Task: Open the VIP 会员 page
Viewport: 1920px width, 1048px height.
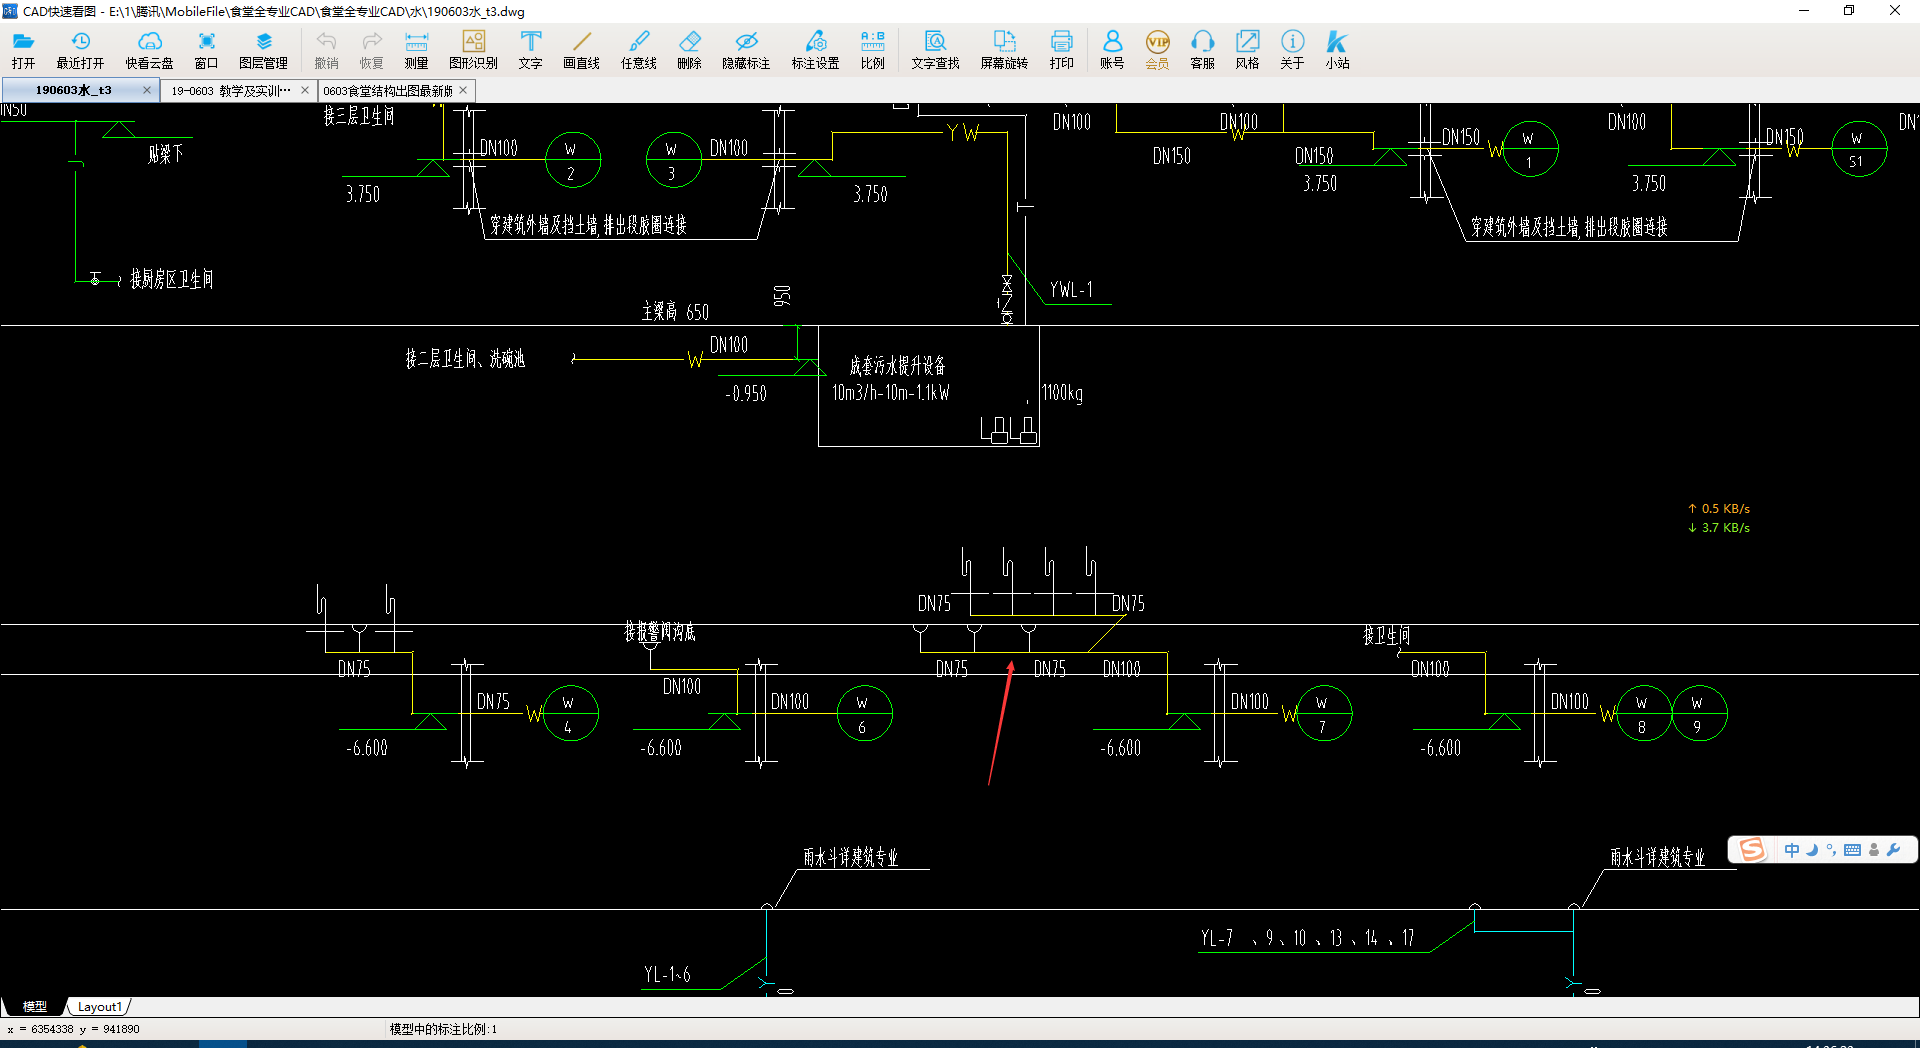Action: pos(1157,50)
